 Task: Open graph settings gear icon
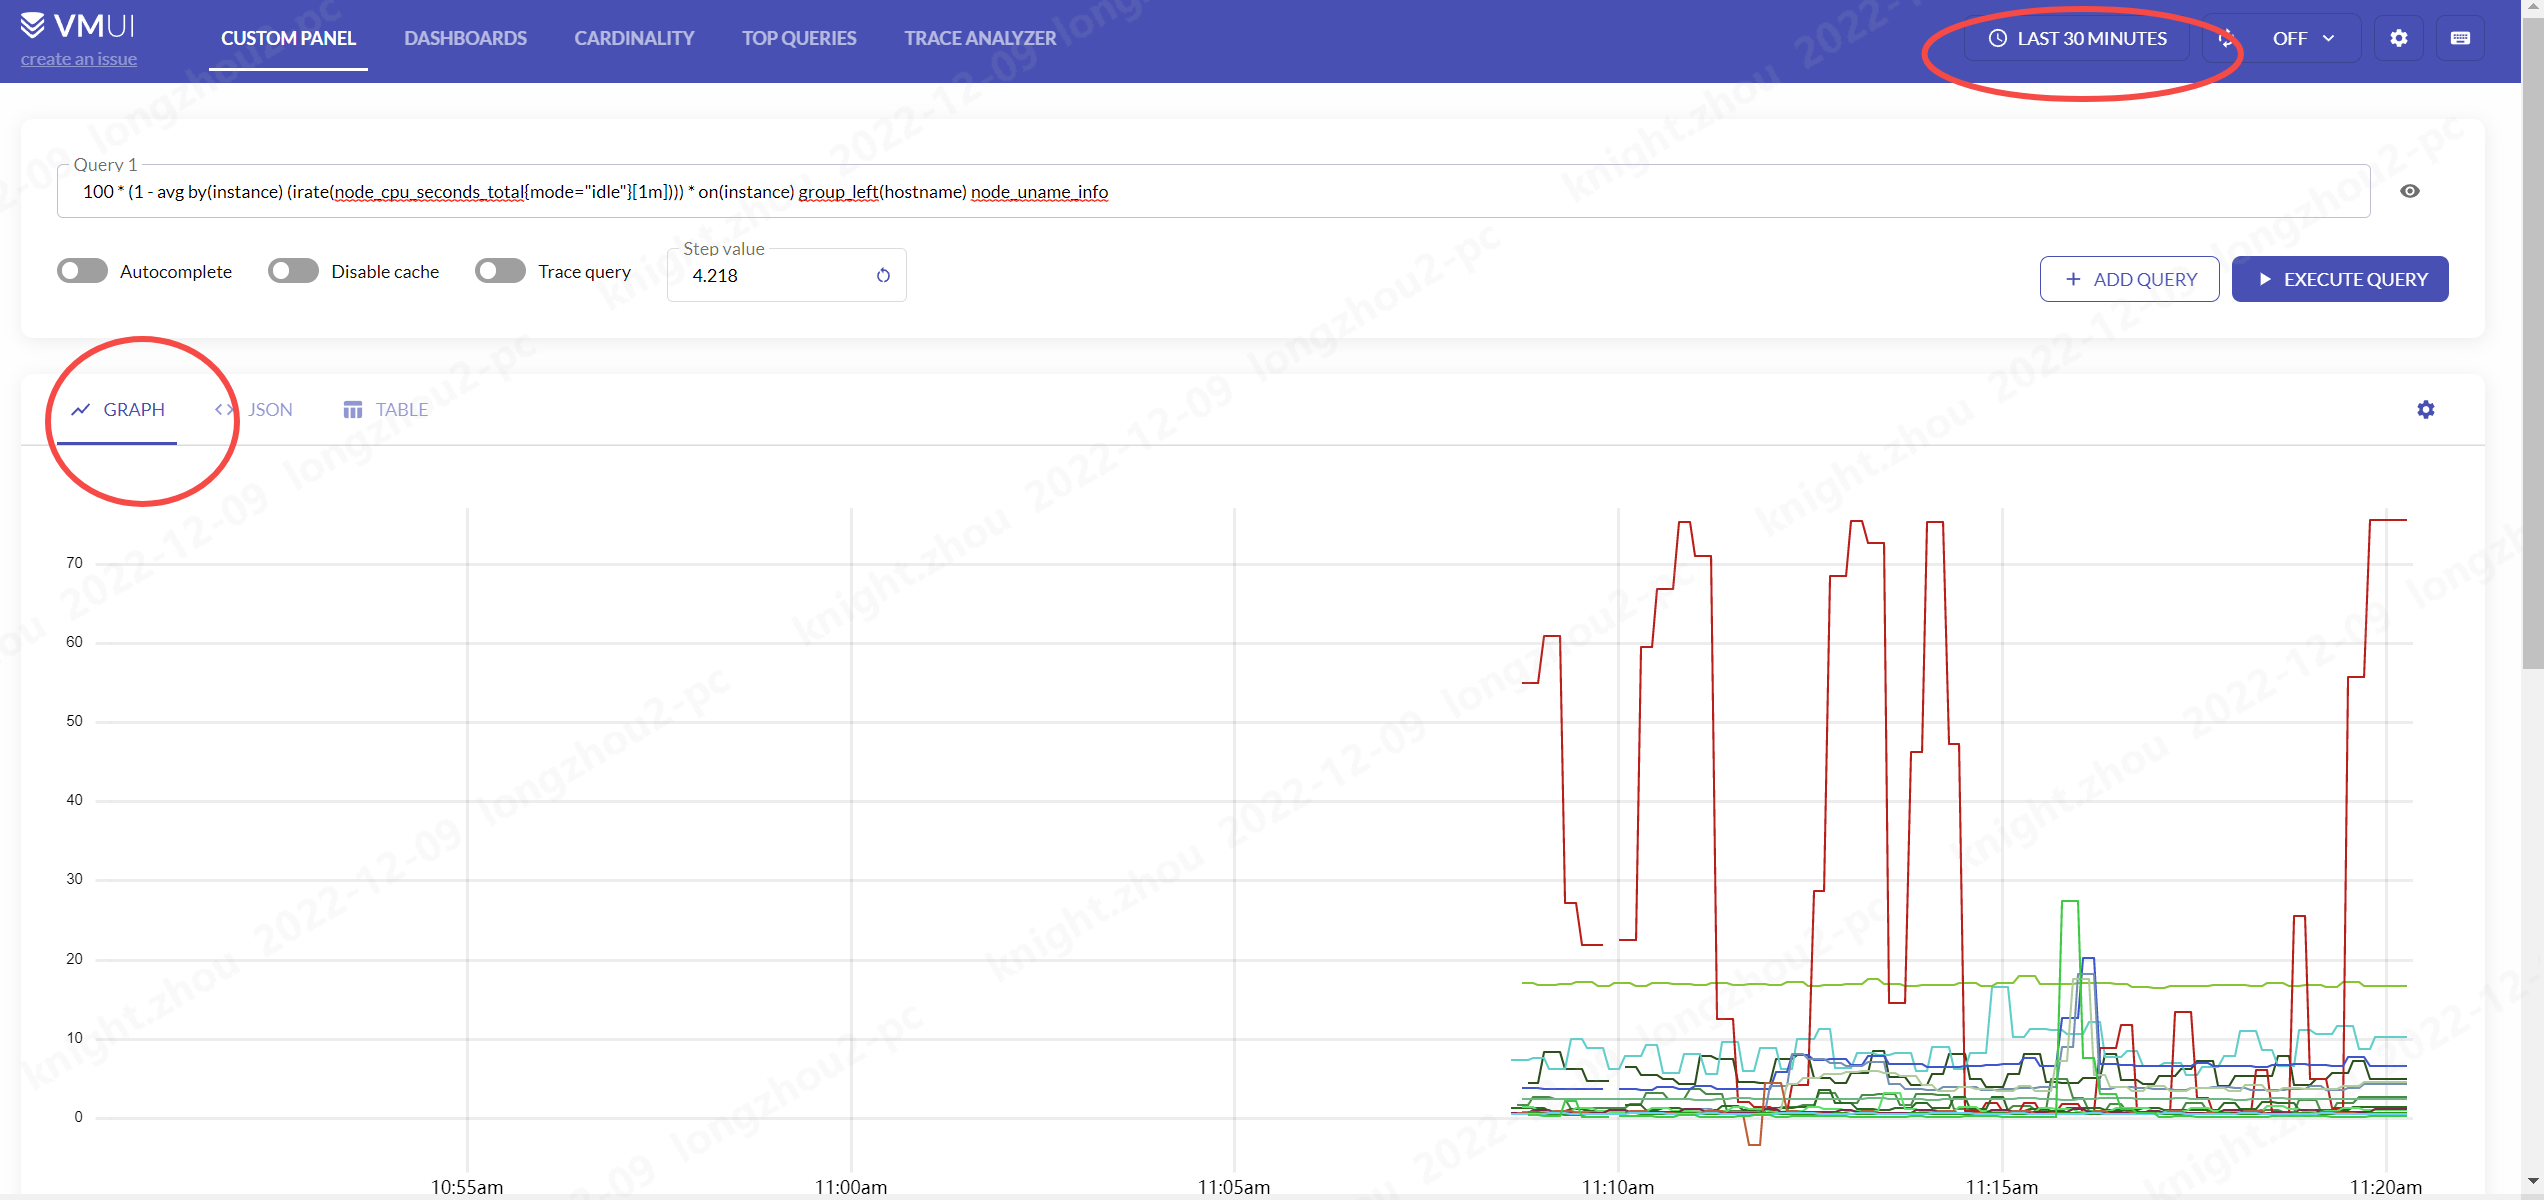2426,409
